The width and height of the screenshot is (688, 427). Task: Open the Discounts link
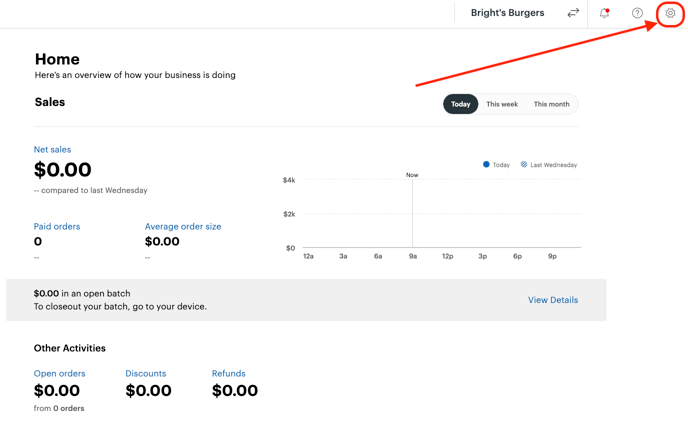pos(146,373)
